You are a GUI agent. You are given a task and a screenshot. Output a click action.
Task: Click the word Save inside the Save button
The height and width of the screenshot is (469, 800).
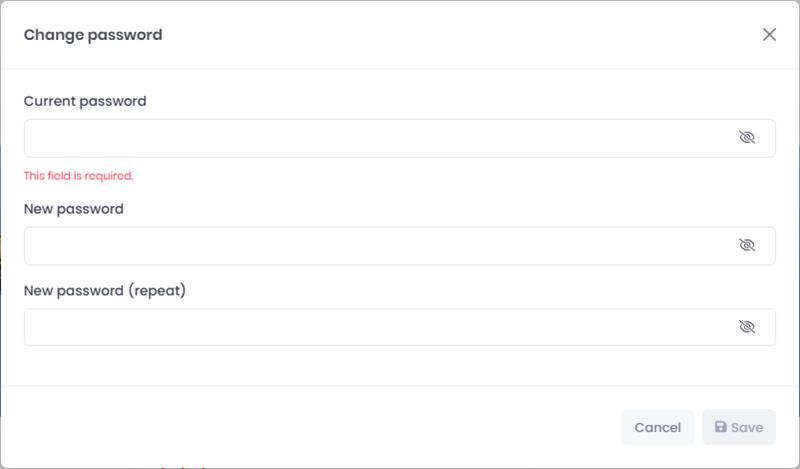(747, 428)
